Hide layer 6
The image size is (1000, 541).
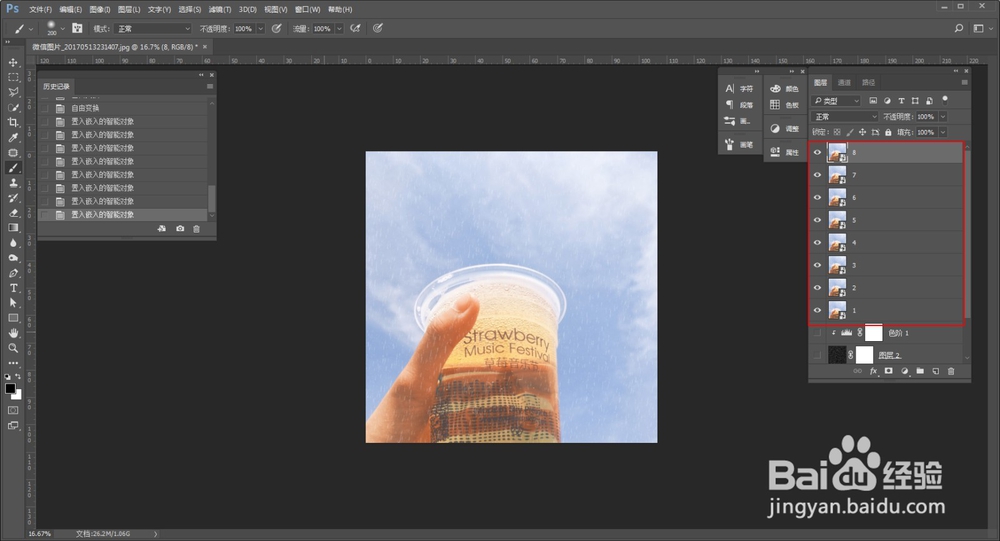tap(817, 197)
